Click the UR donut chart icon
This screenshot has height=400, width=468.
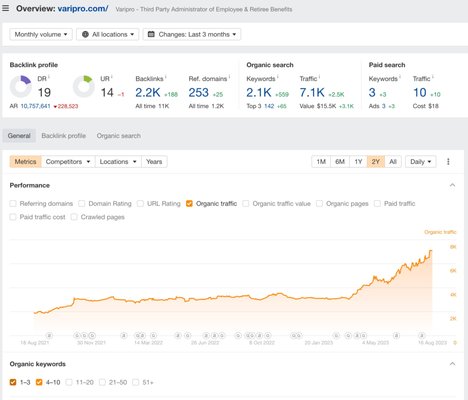84,86
